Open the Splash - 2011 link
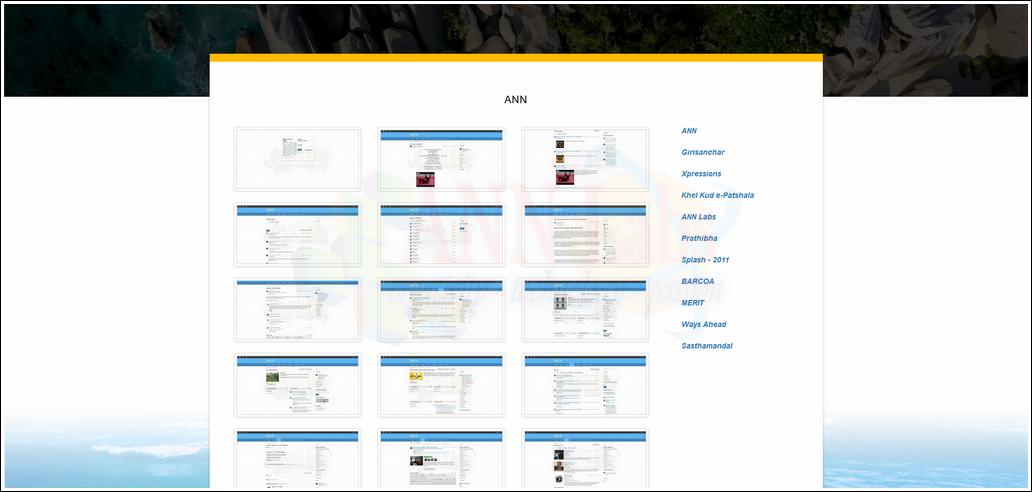The image size is (1032, 492). pos(705,260)
